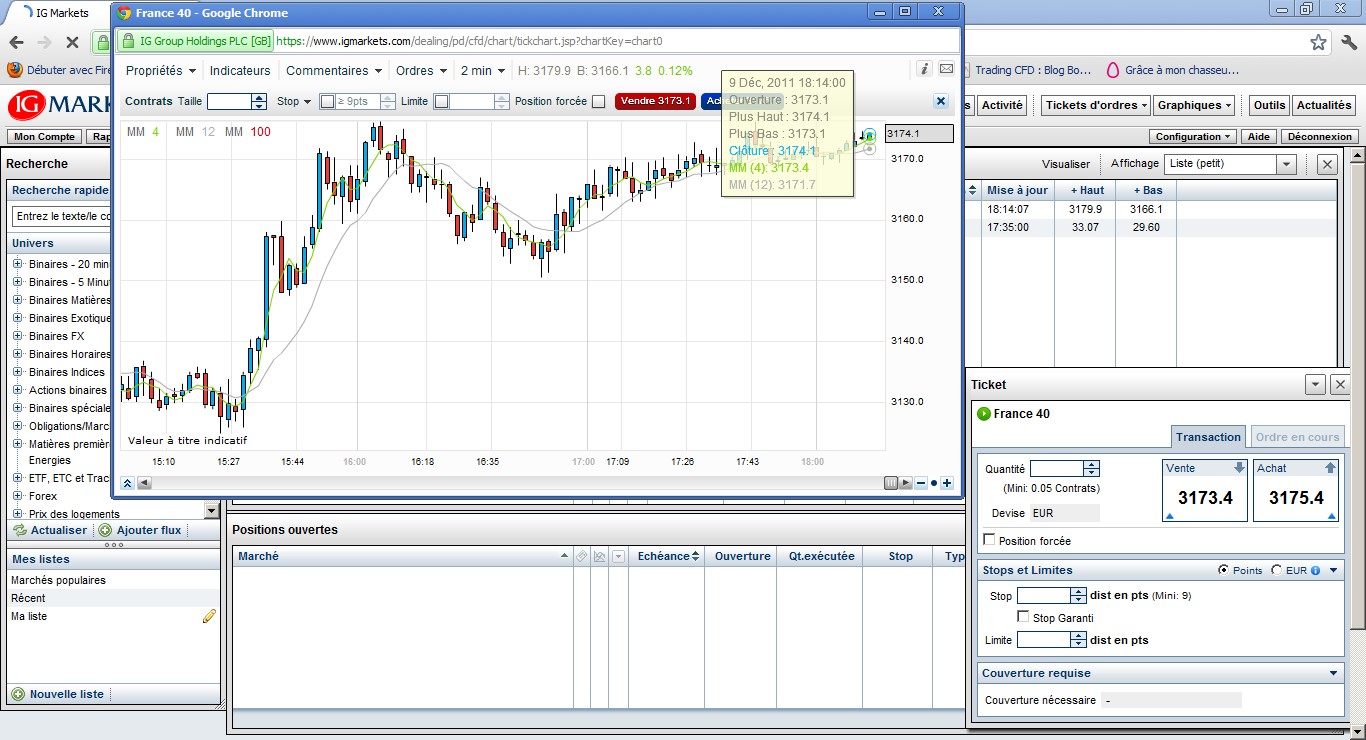
Task: Collapse chart with double-chevron icon
Action: (x=128, y=483)
